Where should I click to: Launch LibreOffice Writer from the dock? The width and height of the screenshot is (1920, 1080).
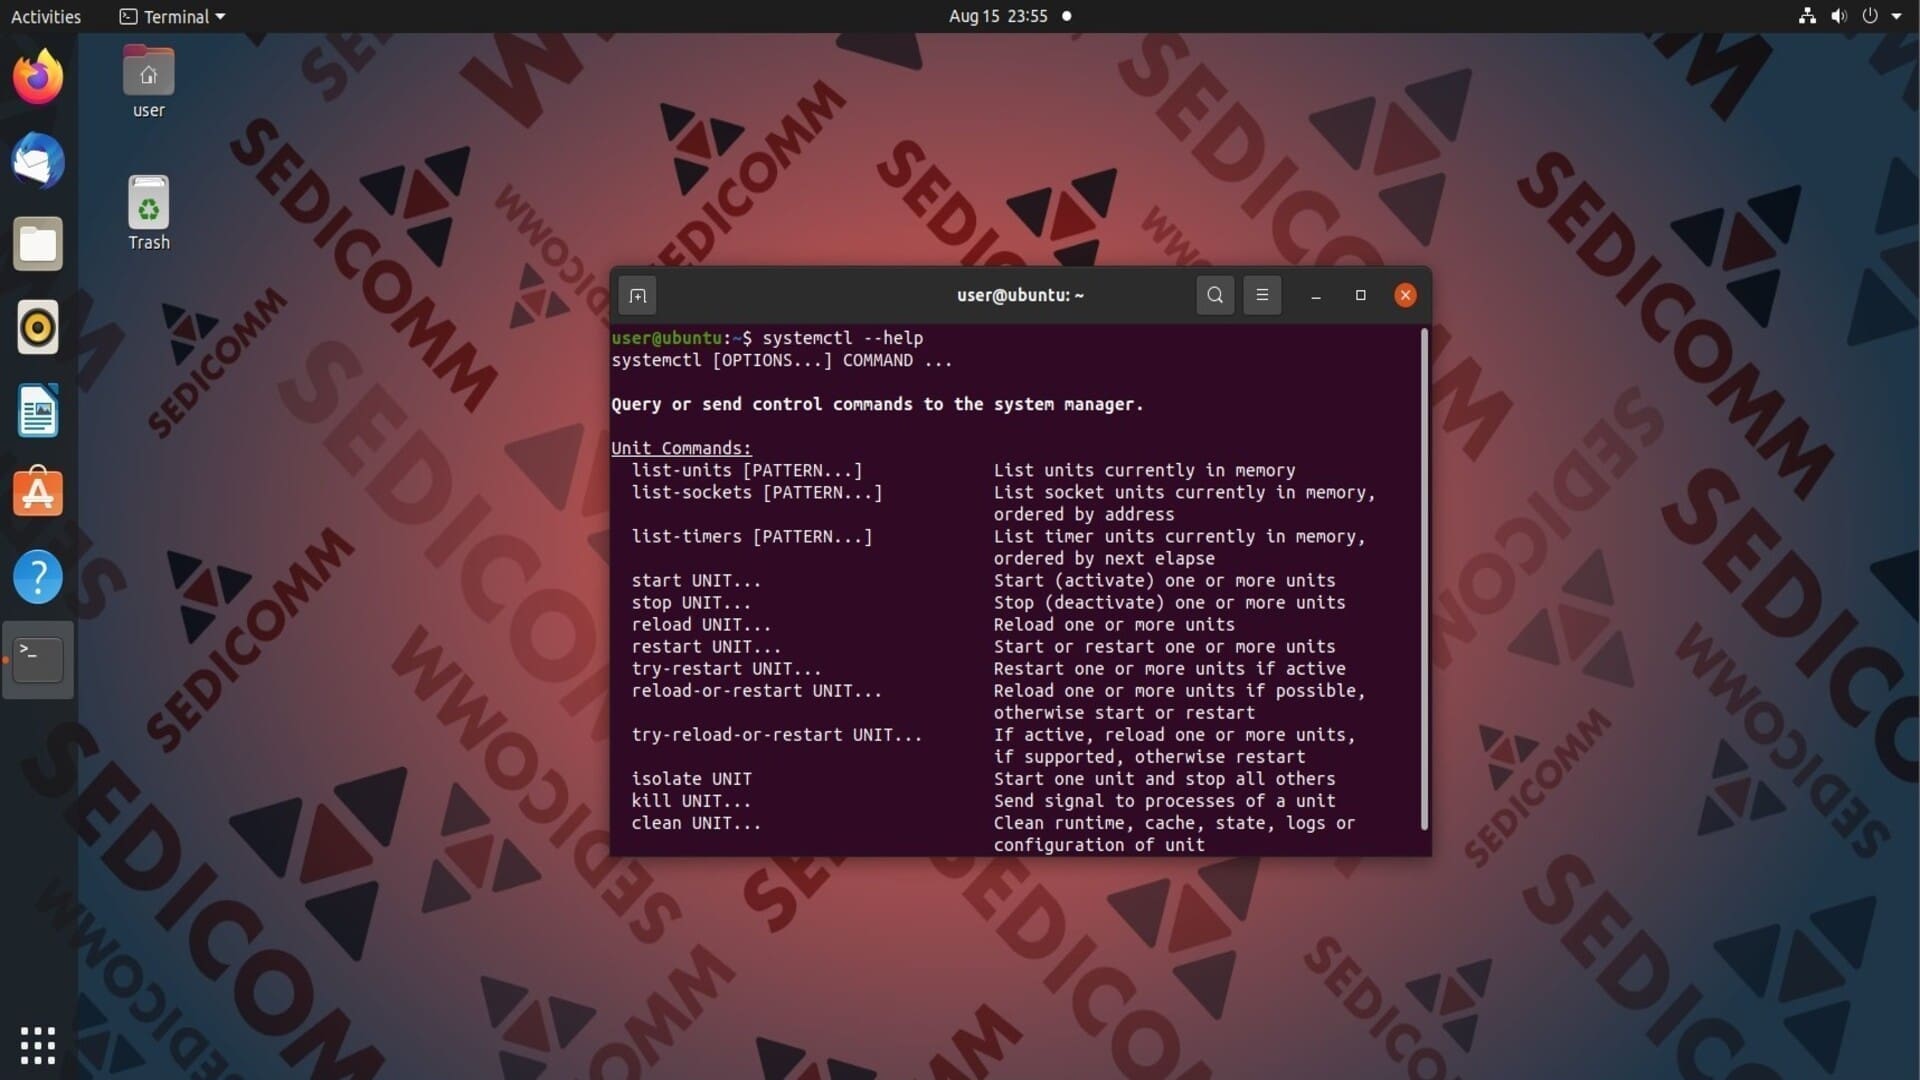tap(38, 411)
